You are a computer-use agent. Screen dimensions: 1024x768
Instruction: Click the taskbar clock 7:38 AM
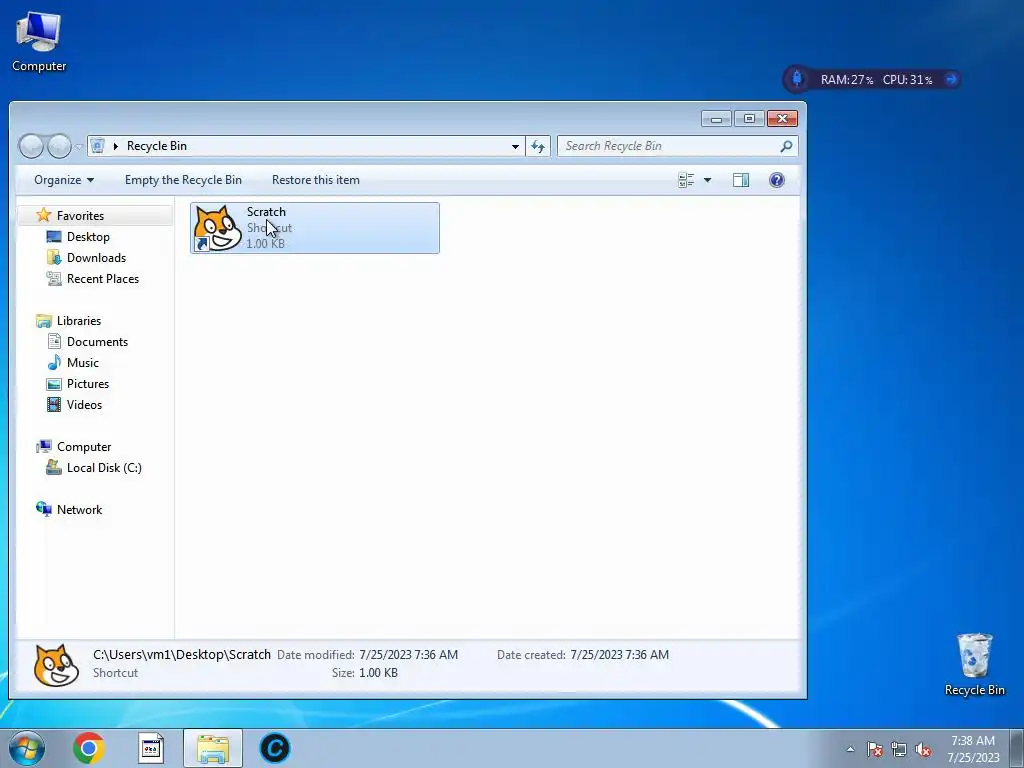click(x=973, y=741)
